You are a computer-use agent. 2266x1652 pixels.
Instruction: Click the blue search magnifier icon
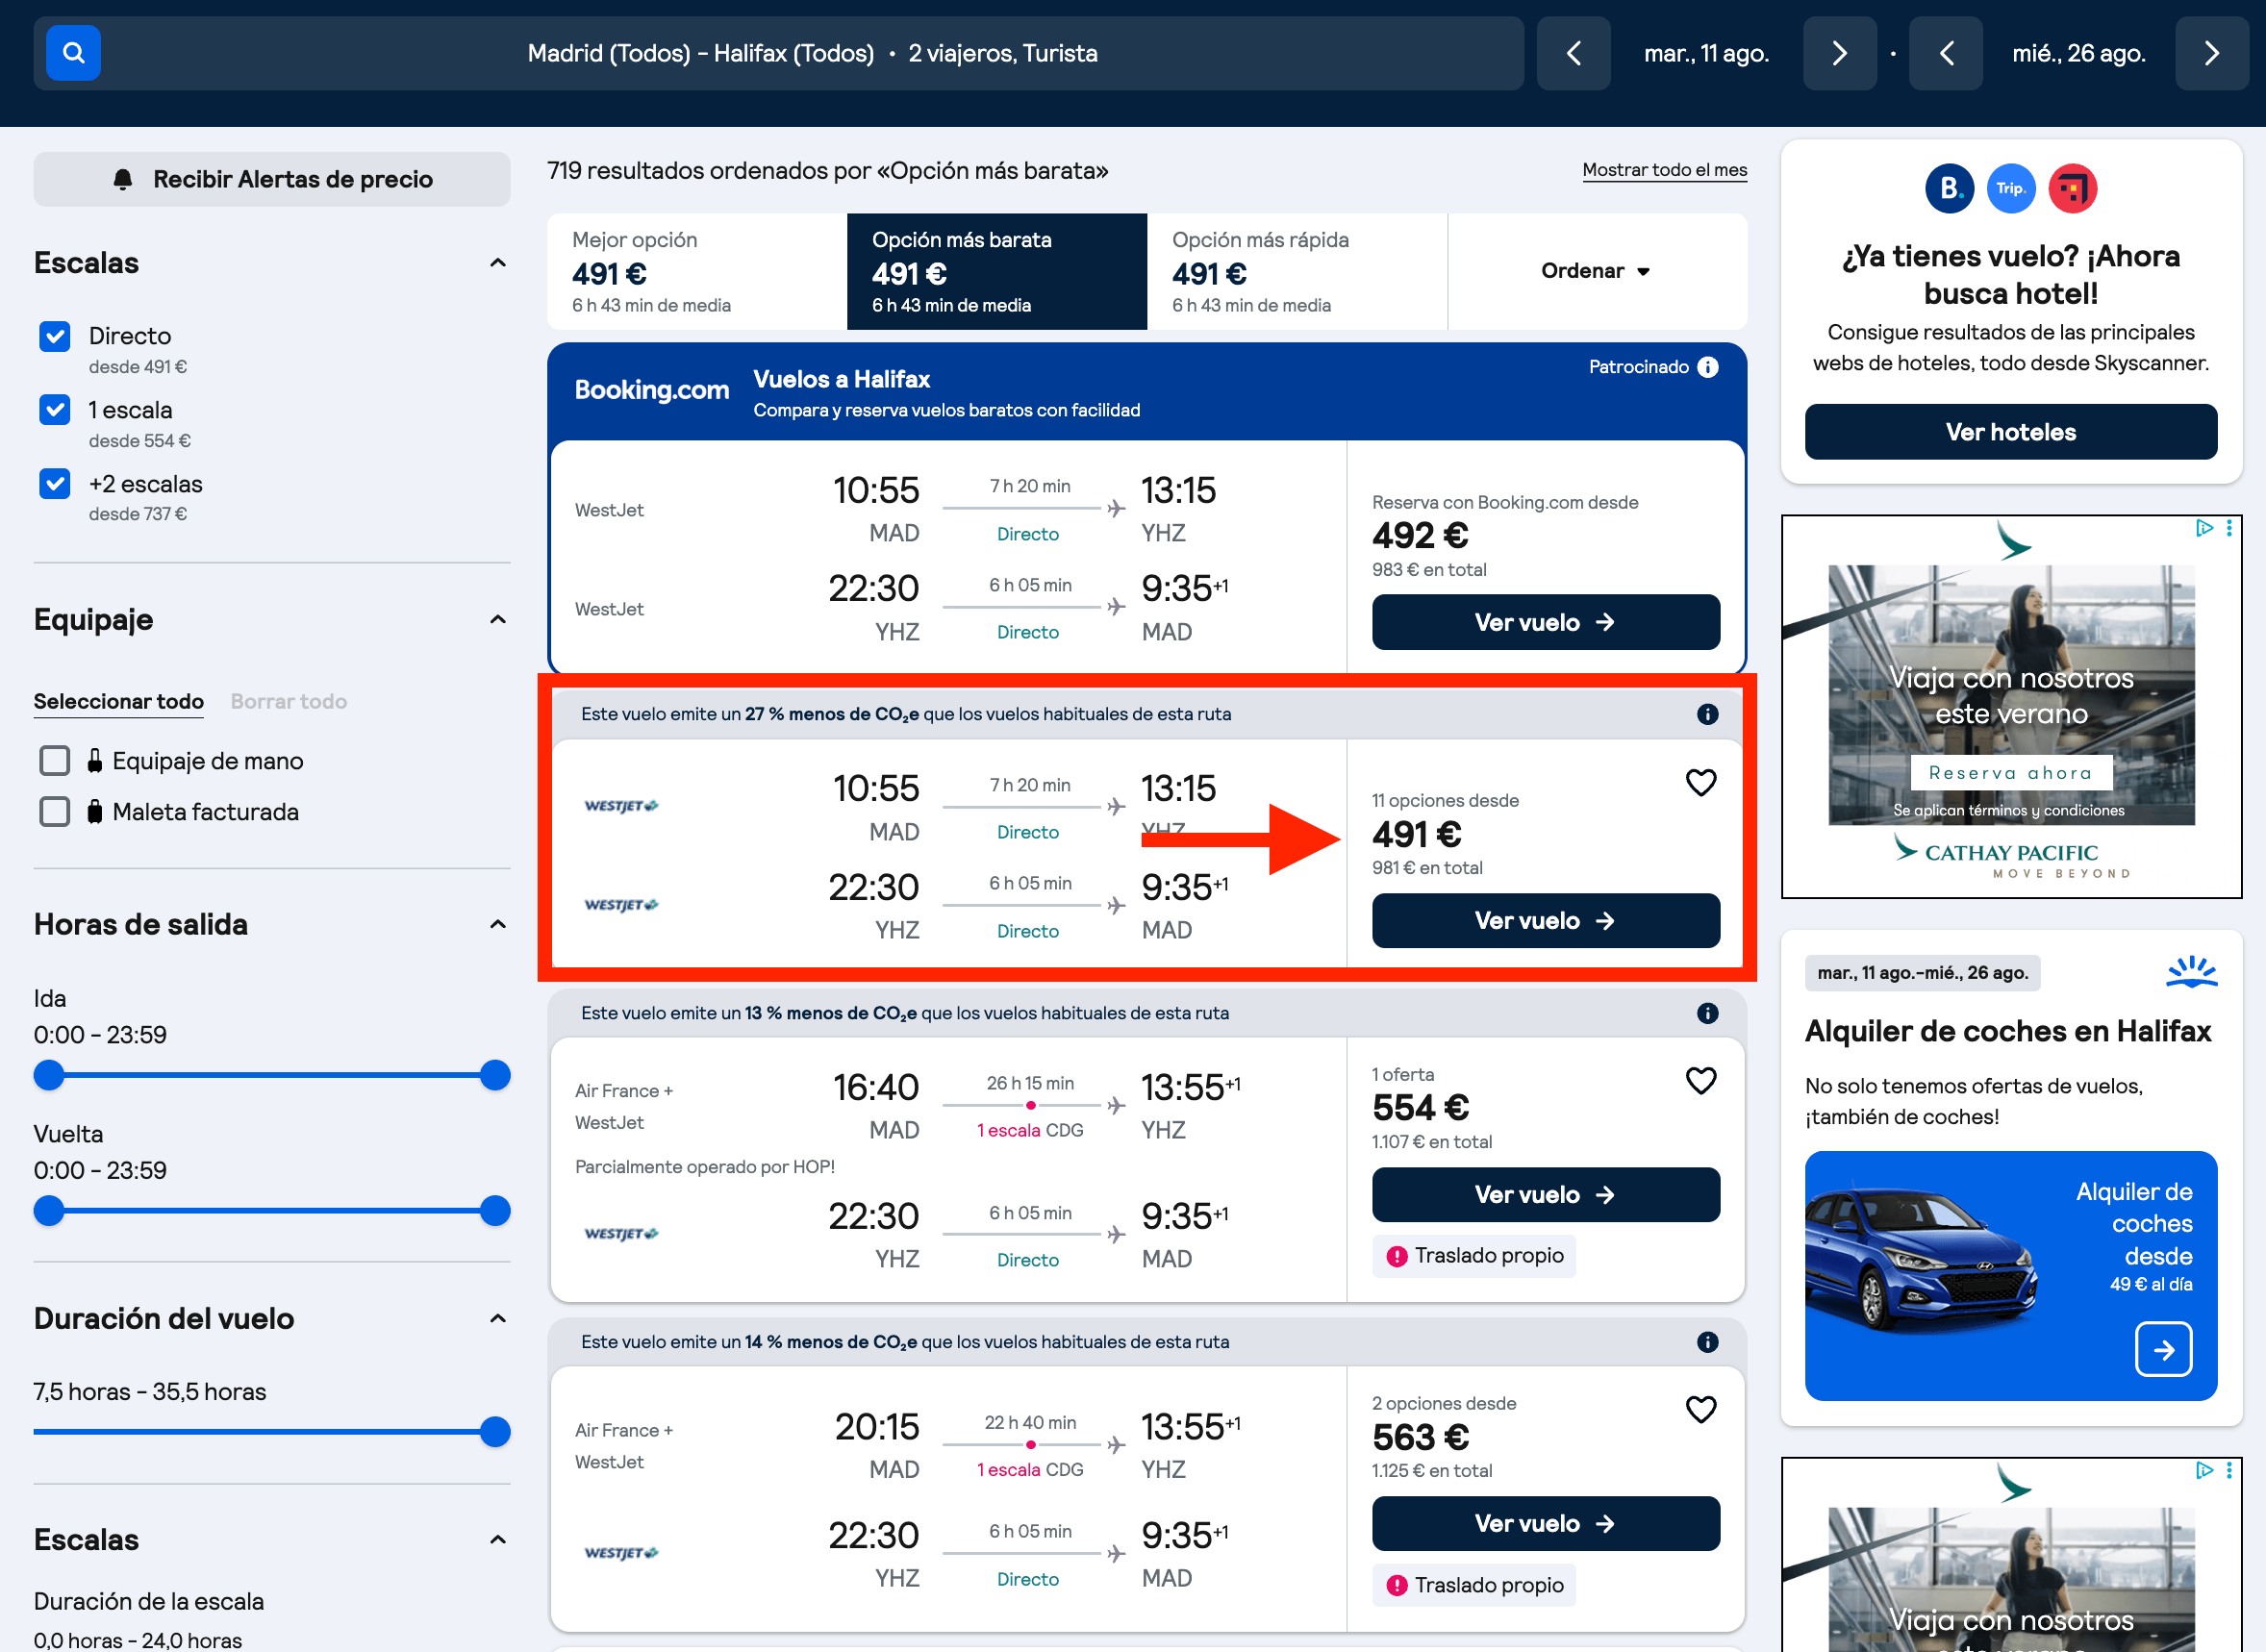click(x=73, y=53)
